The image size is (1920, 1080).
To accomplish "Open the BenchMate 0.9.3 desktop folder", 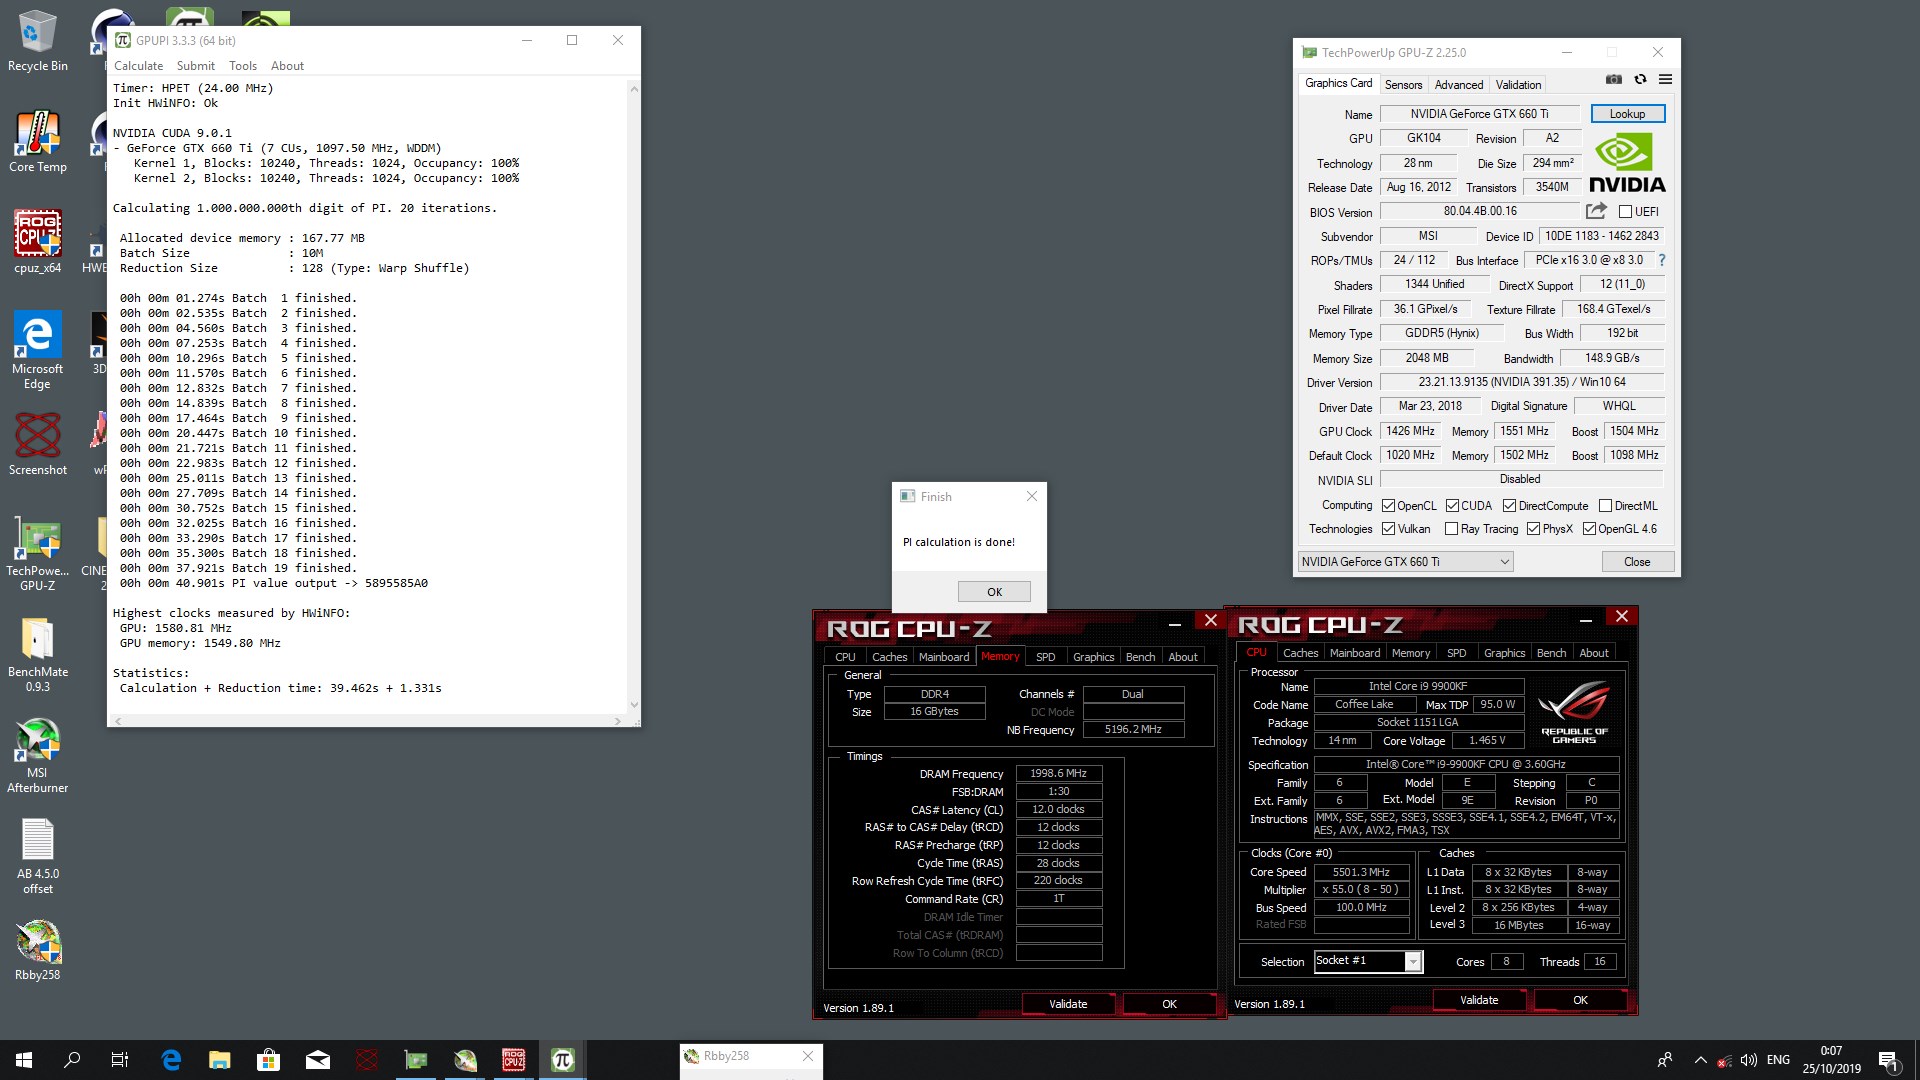I will point(37,654).
